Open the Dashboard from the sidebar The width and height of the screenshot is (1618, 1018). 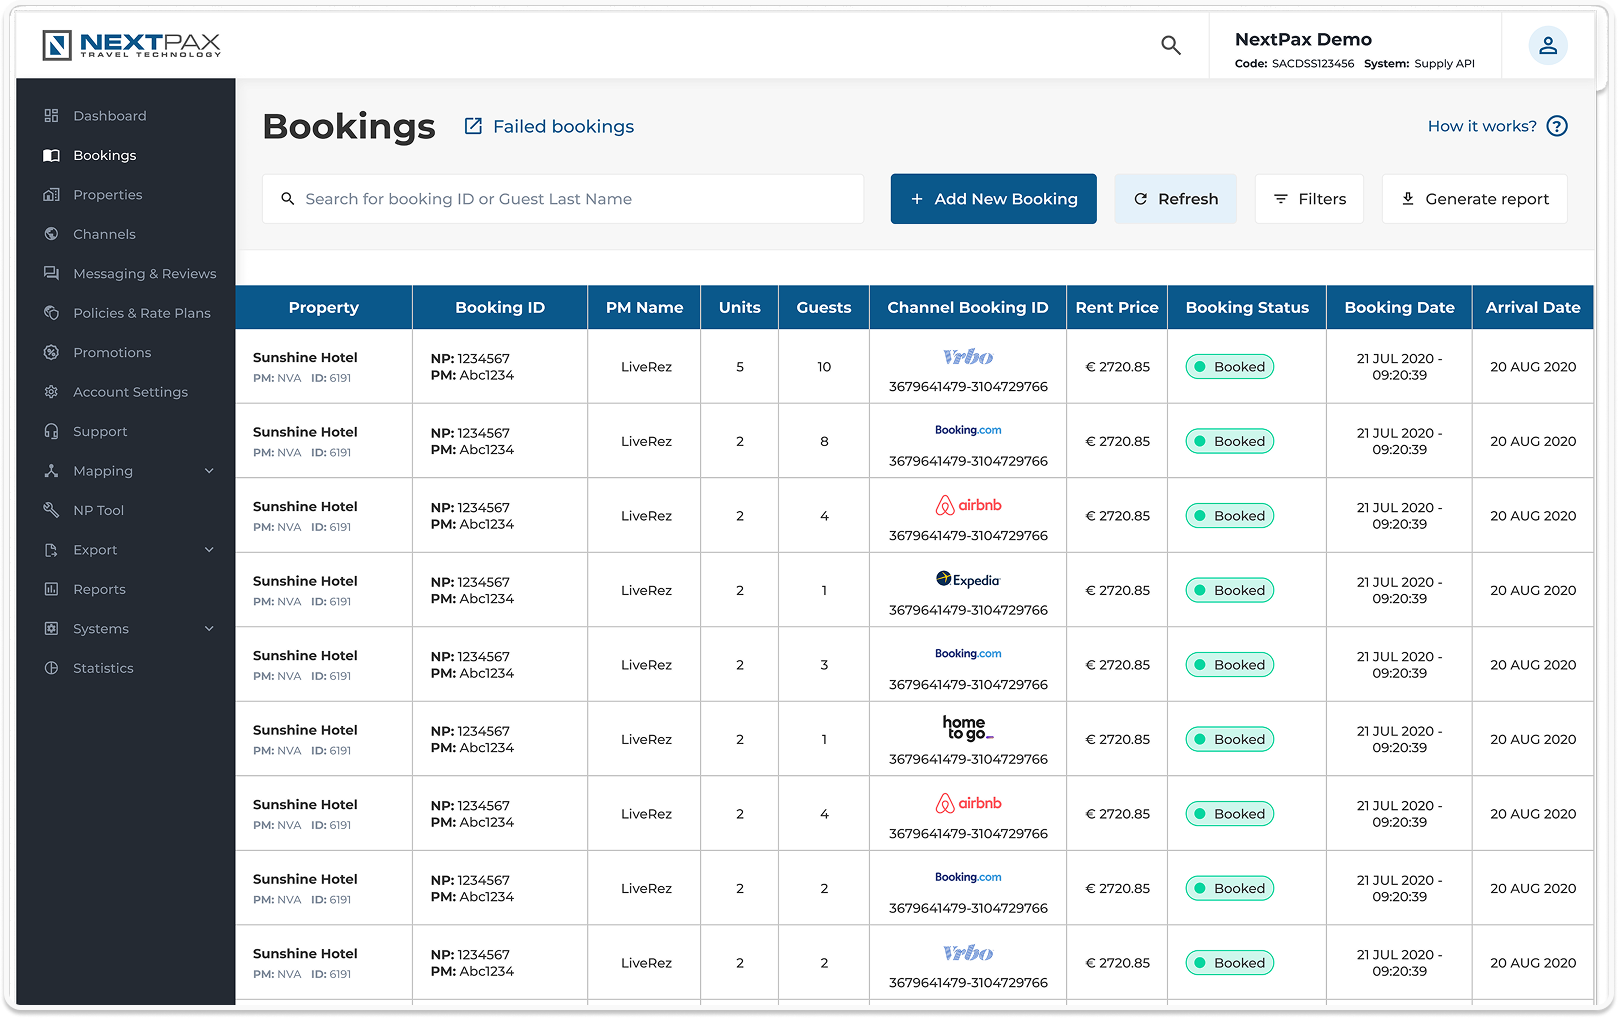click(x=110, y=115)
